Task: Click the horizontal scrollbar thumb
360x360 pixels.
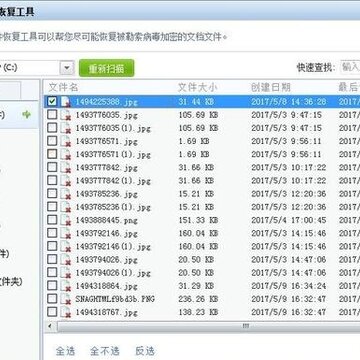Action: 246,326
